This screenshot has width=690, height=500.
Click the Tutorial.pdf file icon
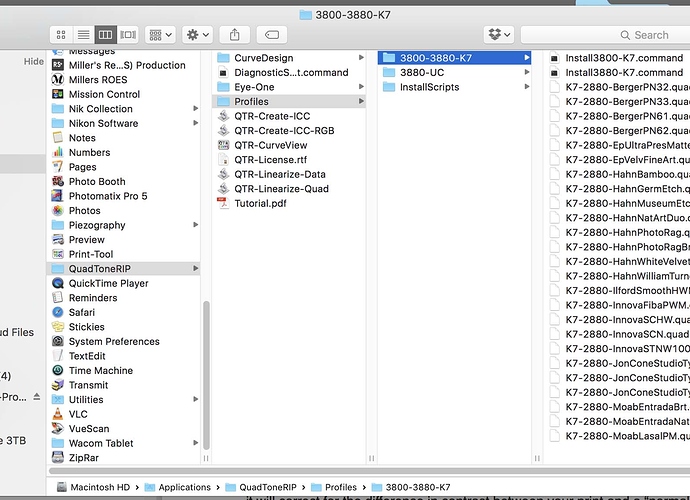(x=224, y=203)
